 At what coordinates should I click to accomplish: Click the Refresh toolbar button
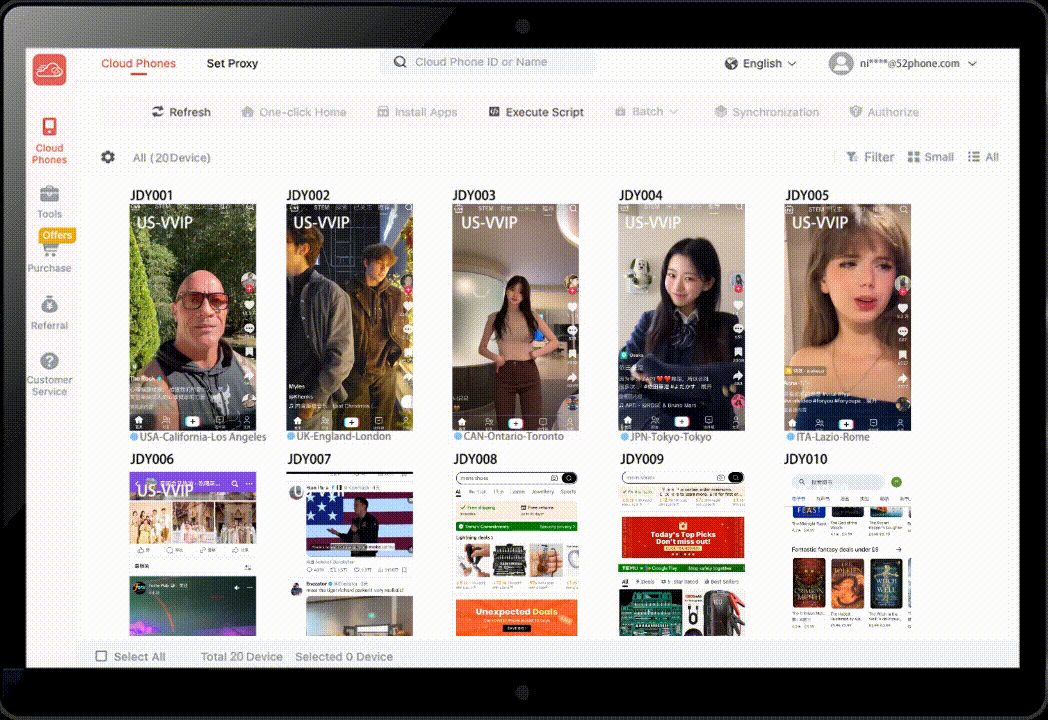tap(181, 112)
